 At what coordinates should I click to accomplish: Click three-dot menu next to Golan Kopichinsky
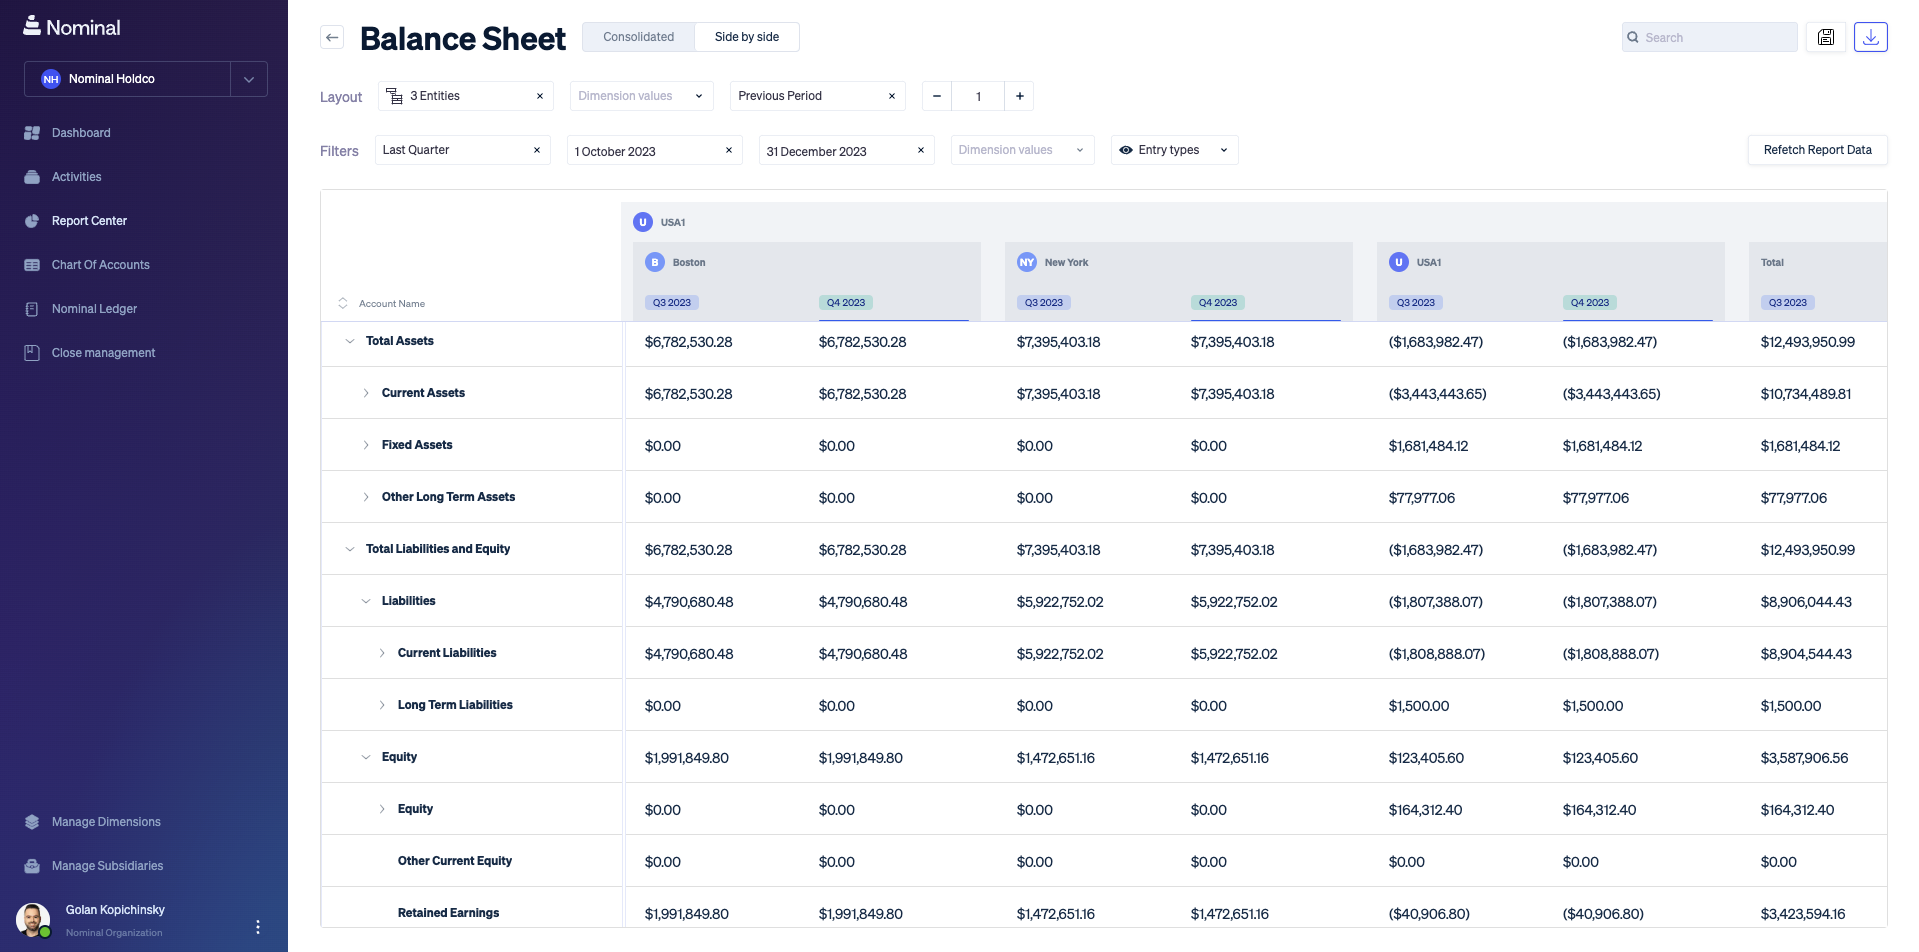pos(258,927)
